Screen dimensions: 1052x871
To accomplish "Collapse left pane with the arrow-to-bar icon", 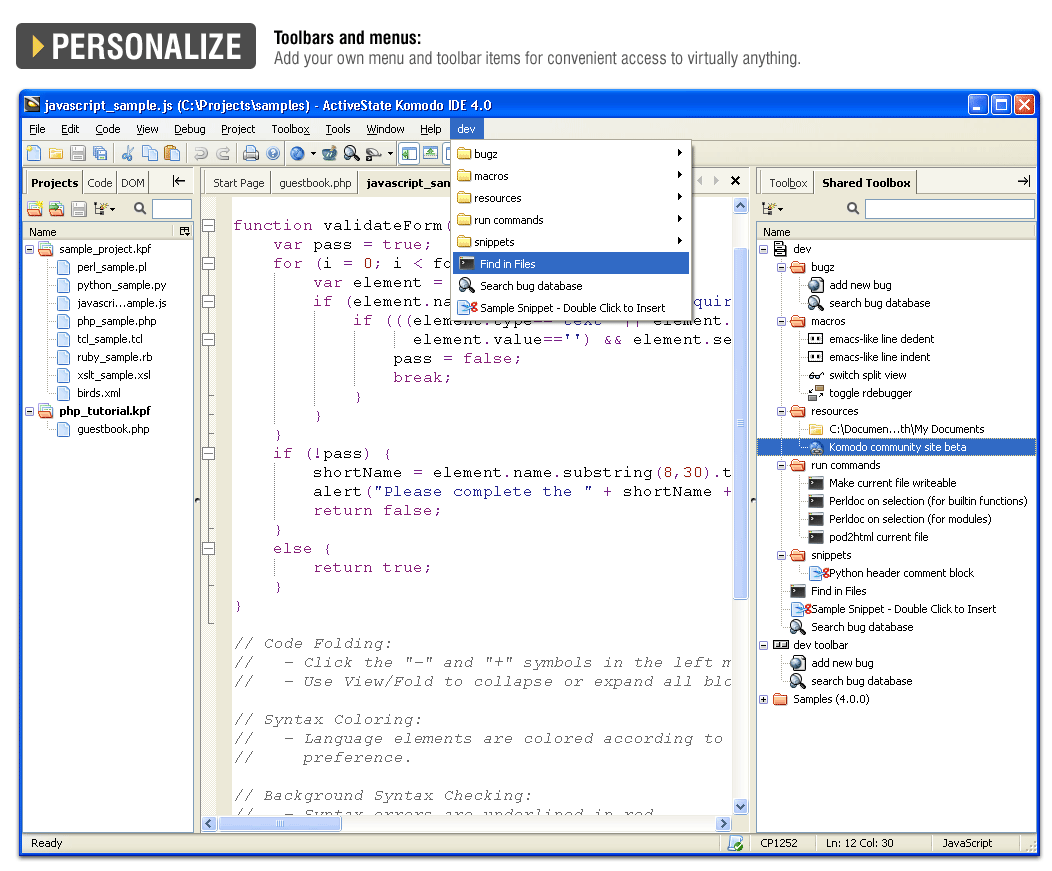I will click(178, 181).
